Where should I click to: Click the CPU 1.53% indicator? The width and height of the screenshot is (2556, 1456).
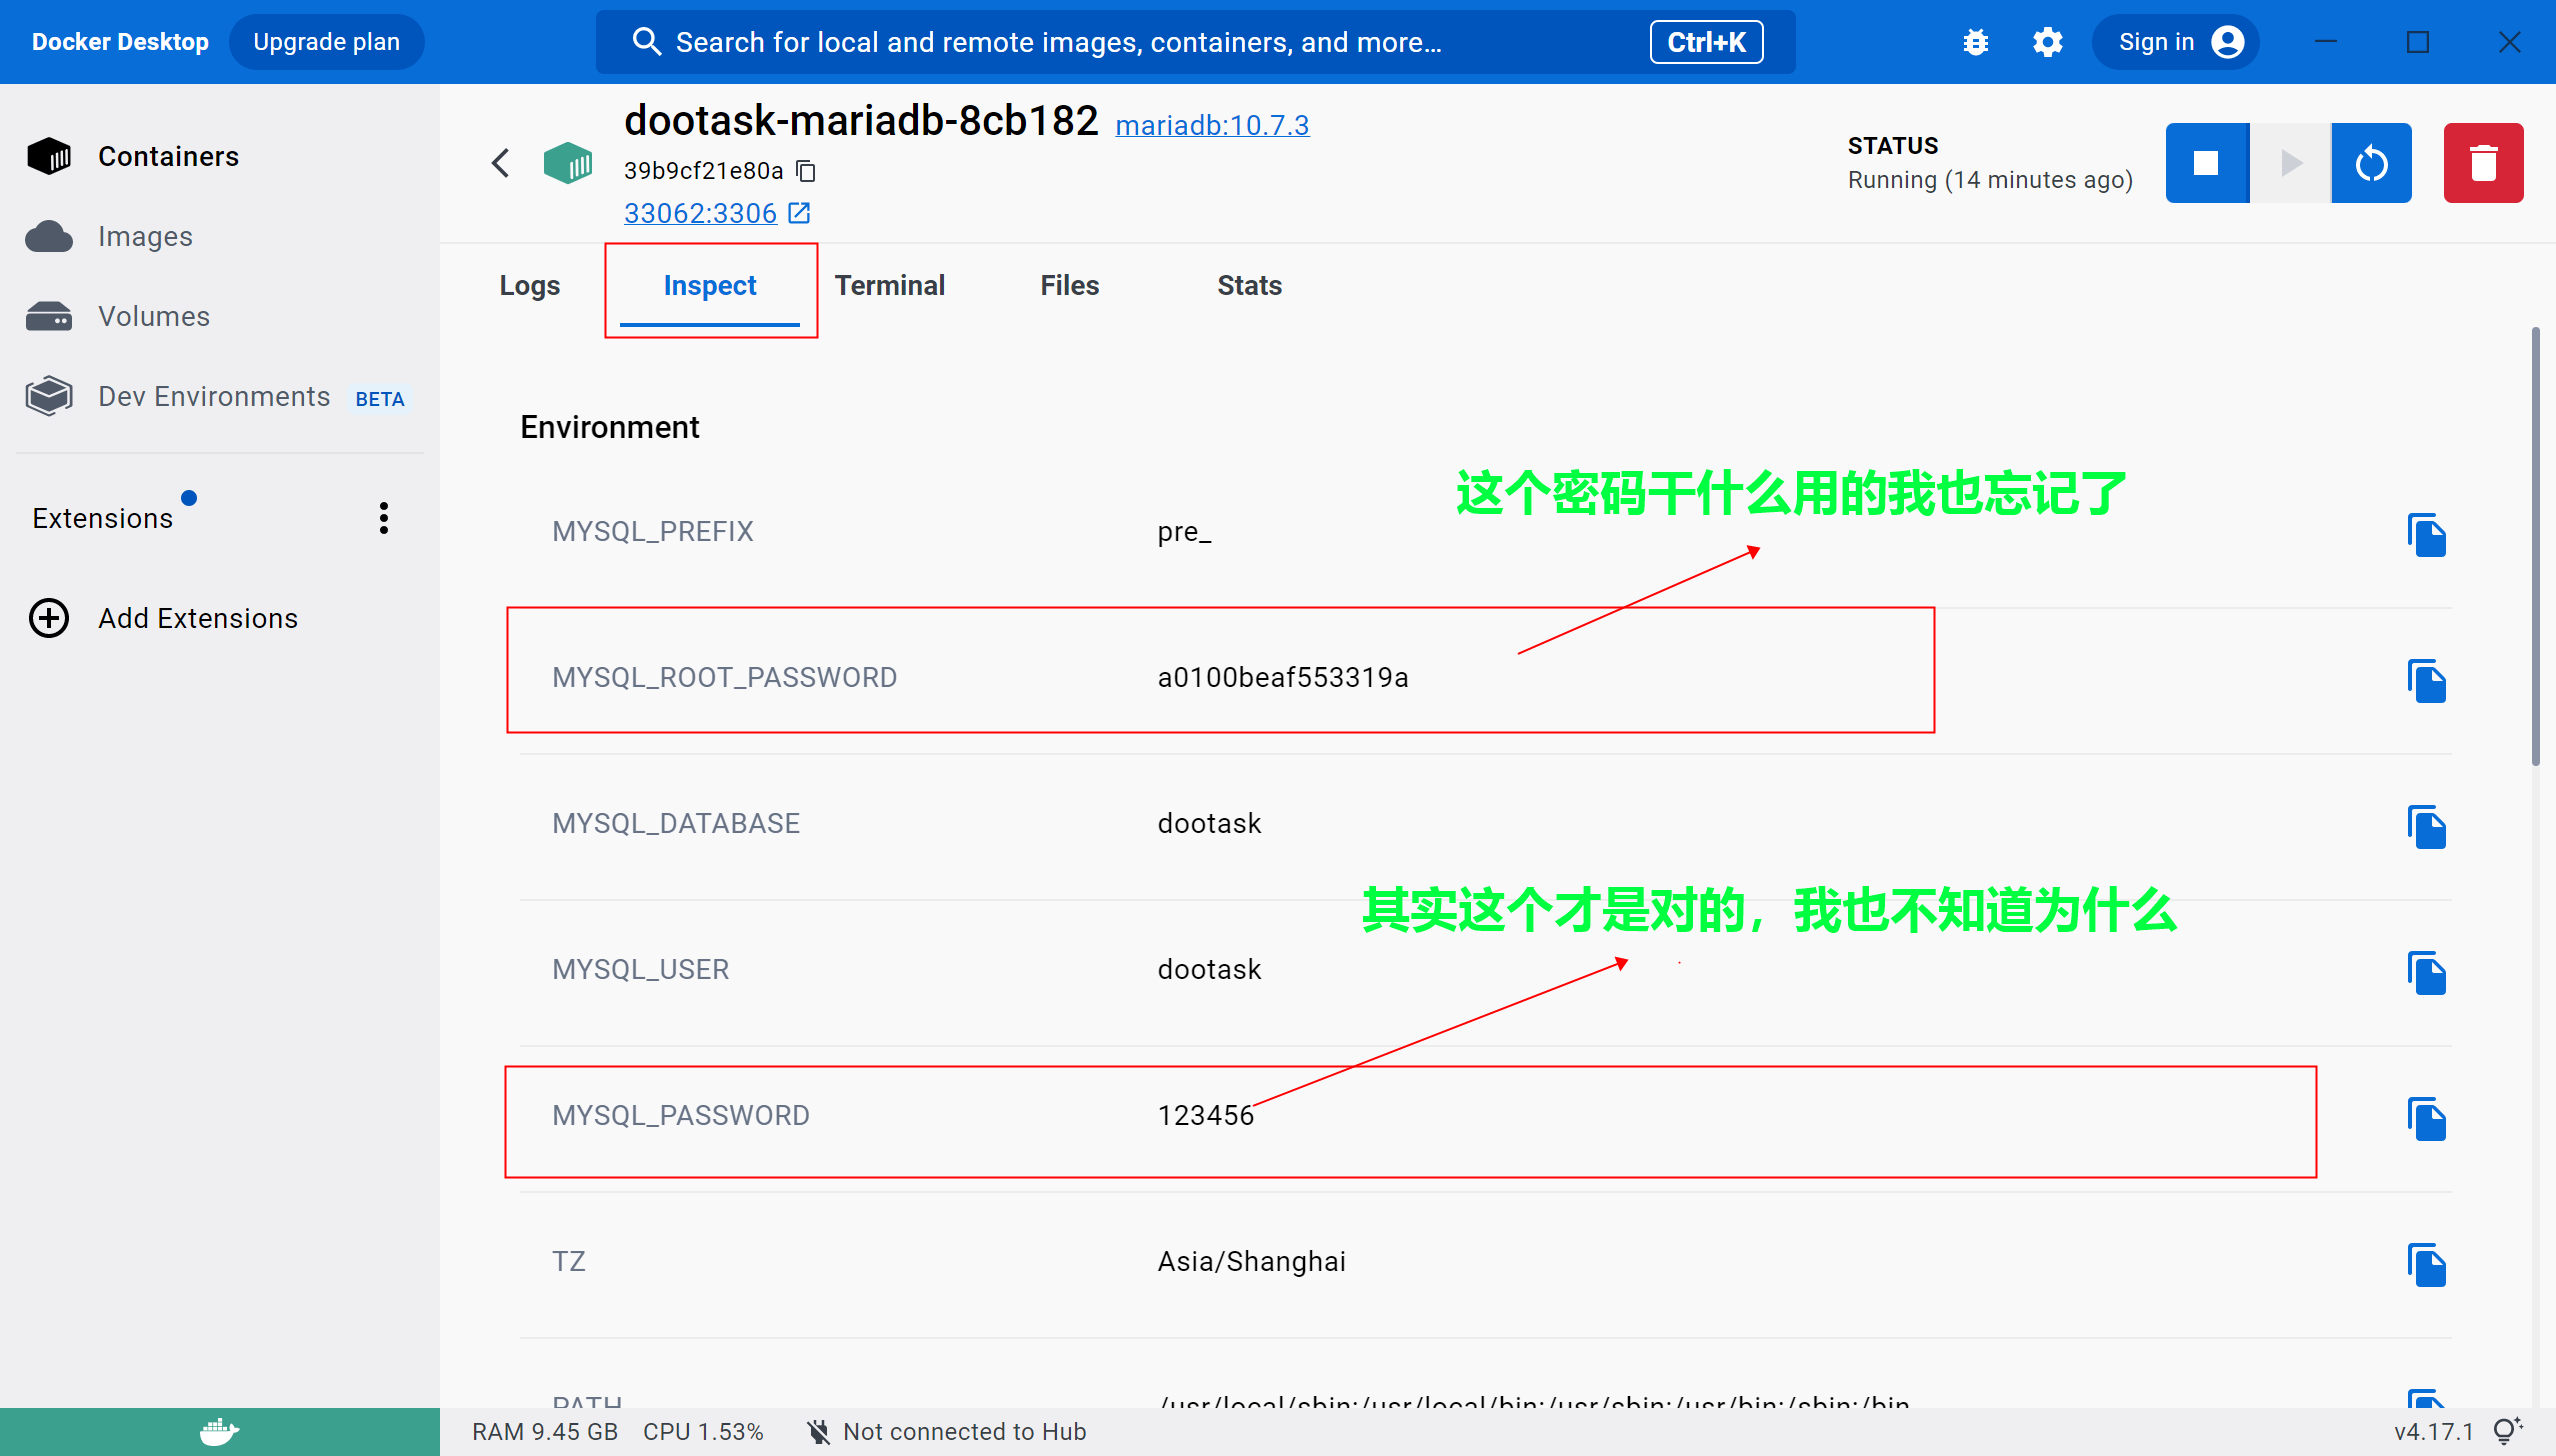pyautogui.click(x=703, y=1432)
